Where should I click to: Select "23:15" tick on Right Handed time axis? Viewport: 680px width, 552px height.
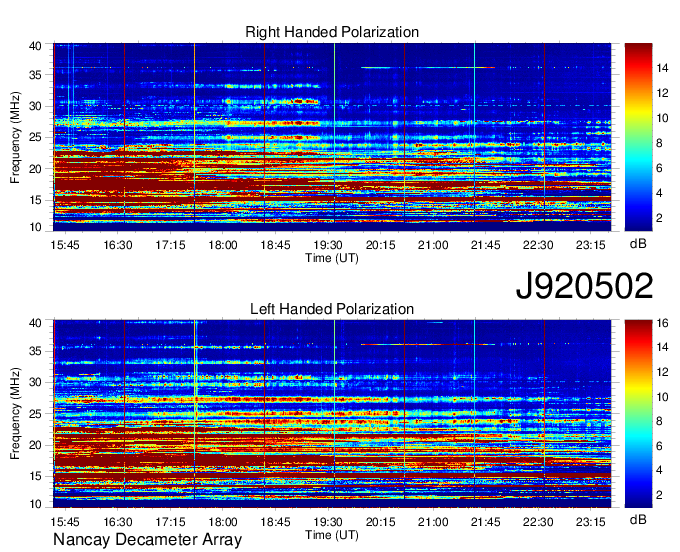pyautogui.click(x=591, y=245)
